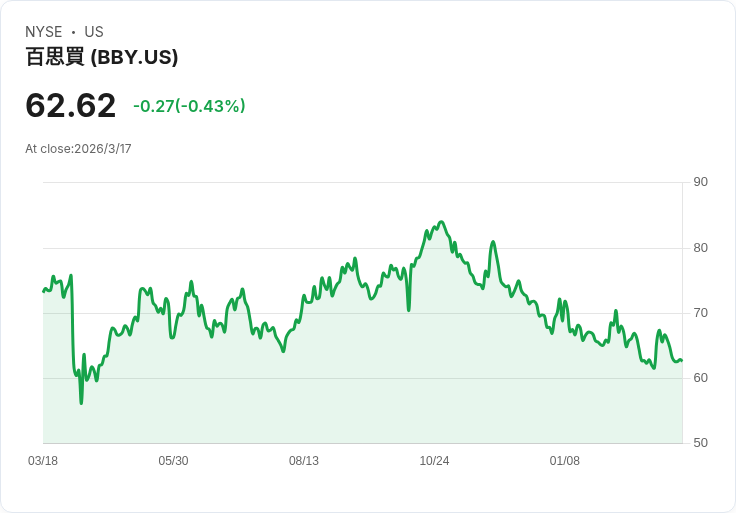Select the -0.27(-0.43%) change text

[189, 106]
